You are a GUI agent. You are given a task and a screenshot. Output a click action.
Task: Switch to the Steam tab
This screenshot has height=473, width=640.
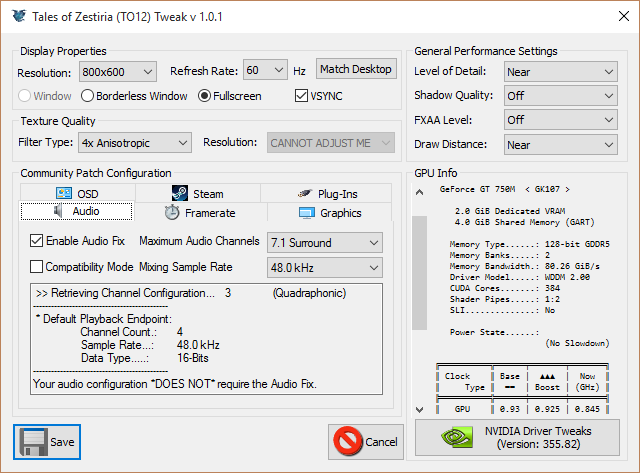click(x=198, y=193)
